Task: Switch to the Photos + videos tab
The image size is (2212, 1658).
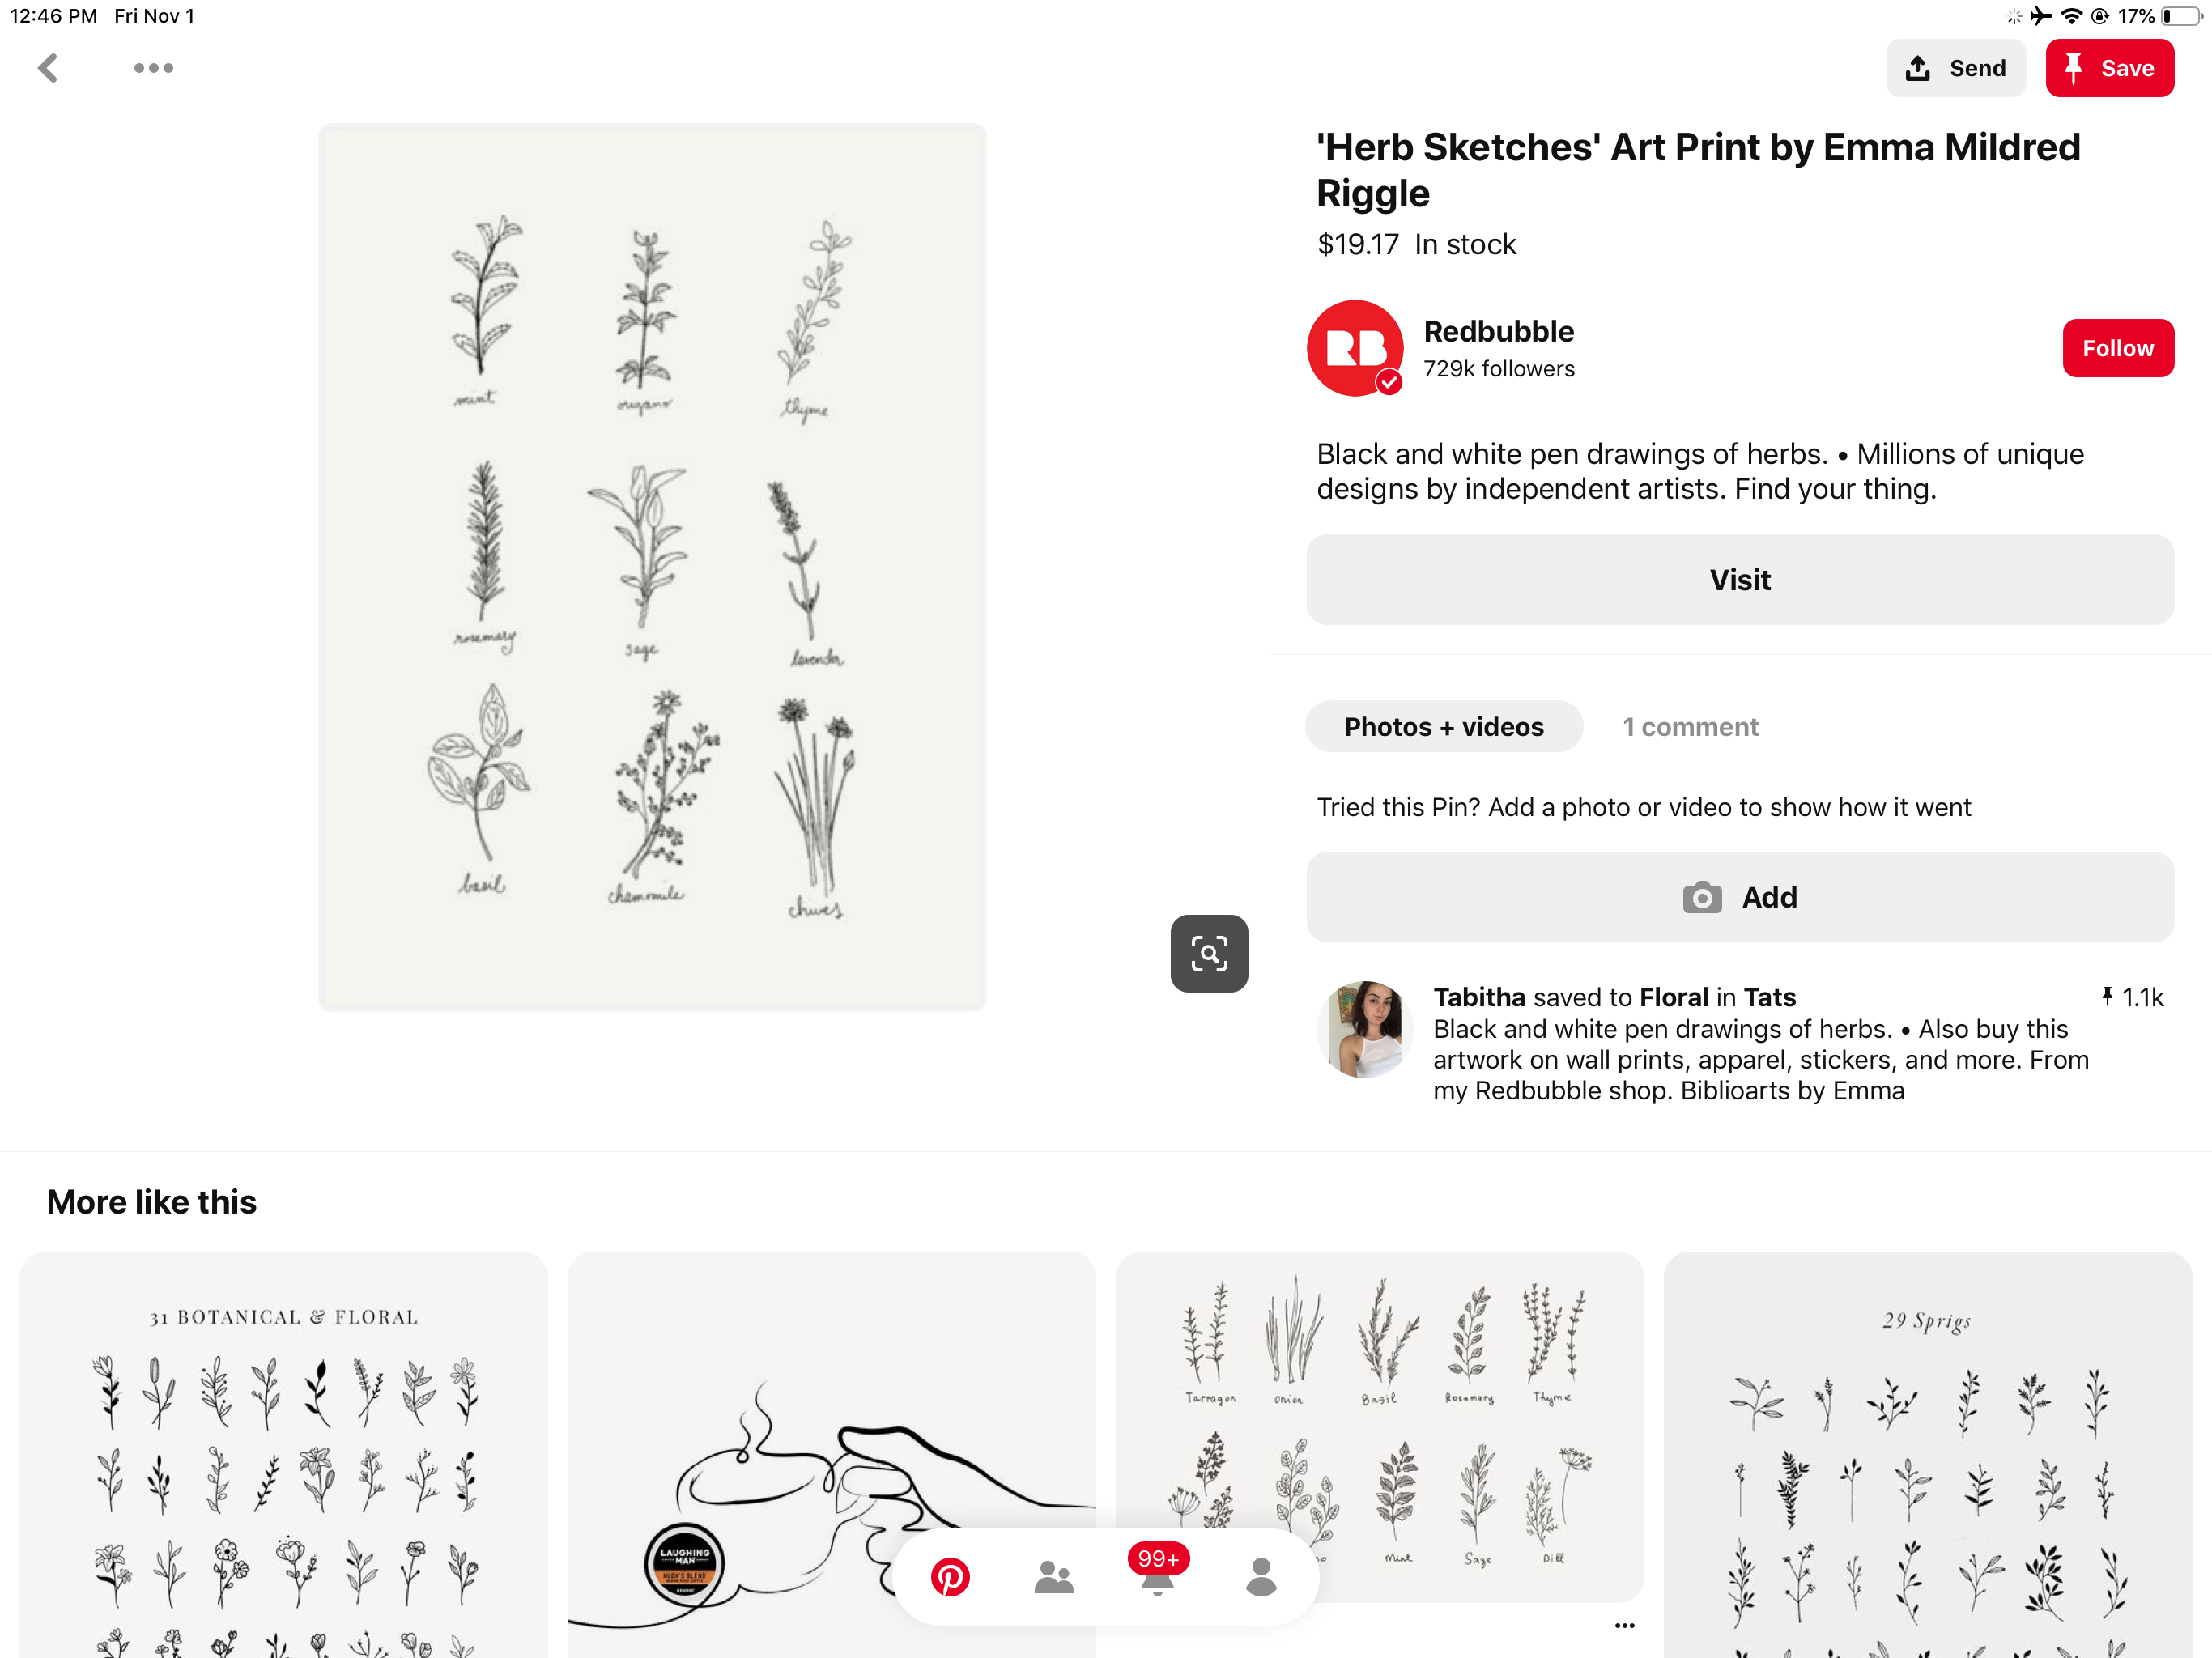Action: pyautogui.click(x=1443, y=727)
